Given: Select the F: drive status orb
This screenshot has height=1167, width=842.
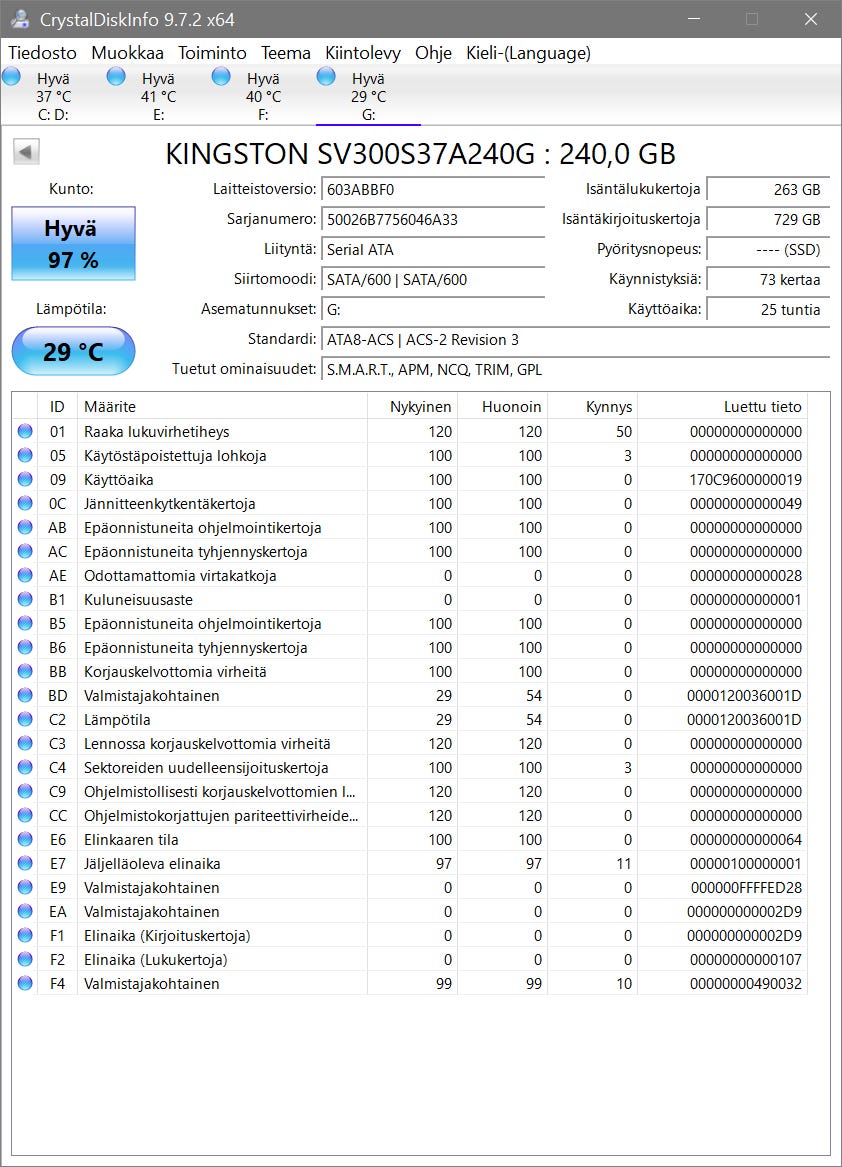Looking at the screenshot, I should [x=221, y=76].
